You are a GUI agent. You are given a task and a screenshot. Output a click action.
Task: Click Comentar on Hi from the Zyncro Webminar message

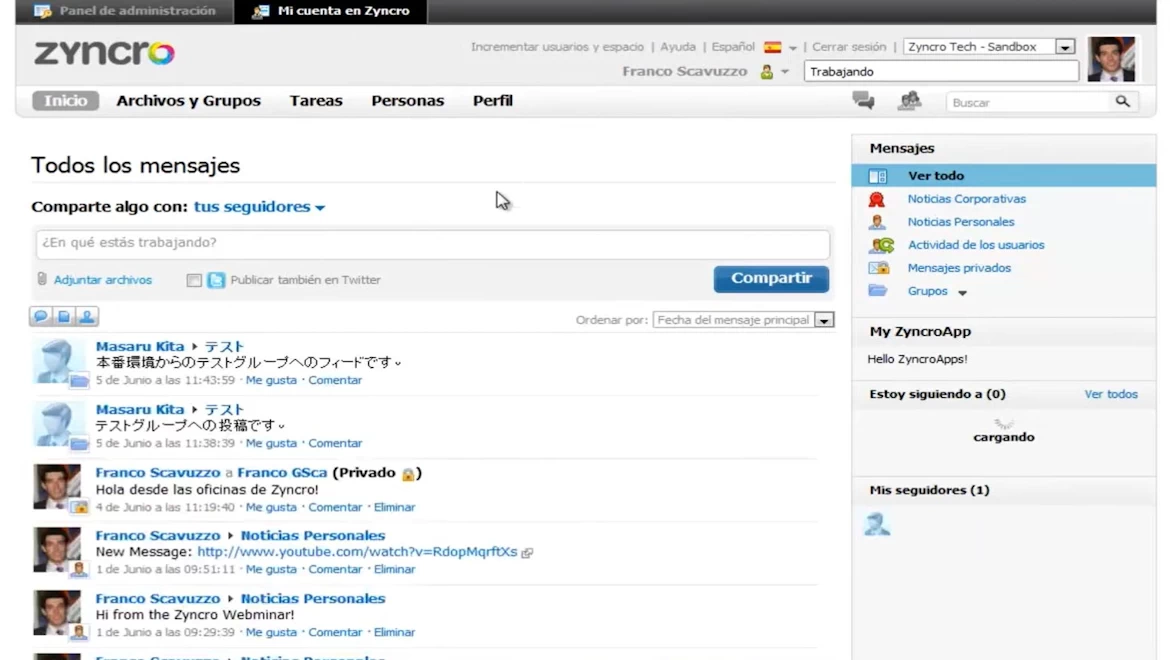point(335,632)
